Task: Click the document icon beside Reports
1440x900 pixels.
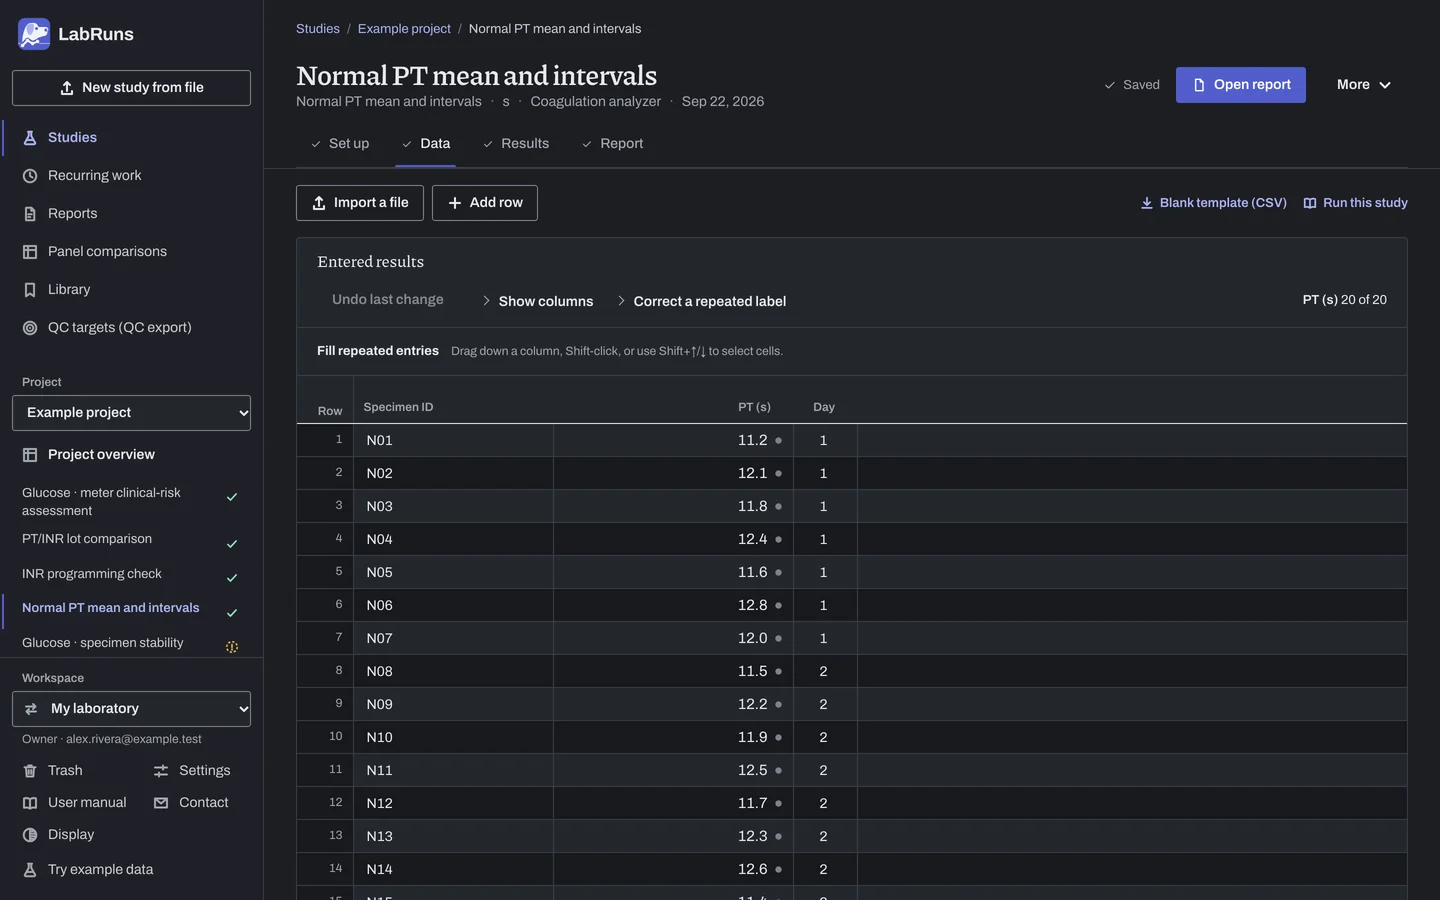Action: [x=30, y=214]
